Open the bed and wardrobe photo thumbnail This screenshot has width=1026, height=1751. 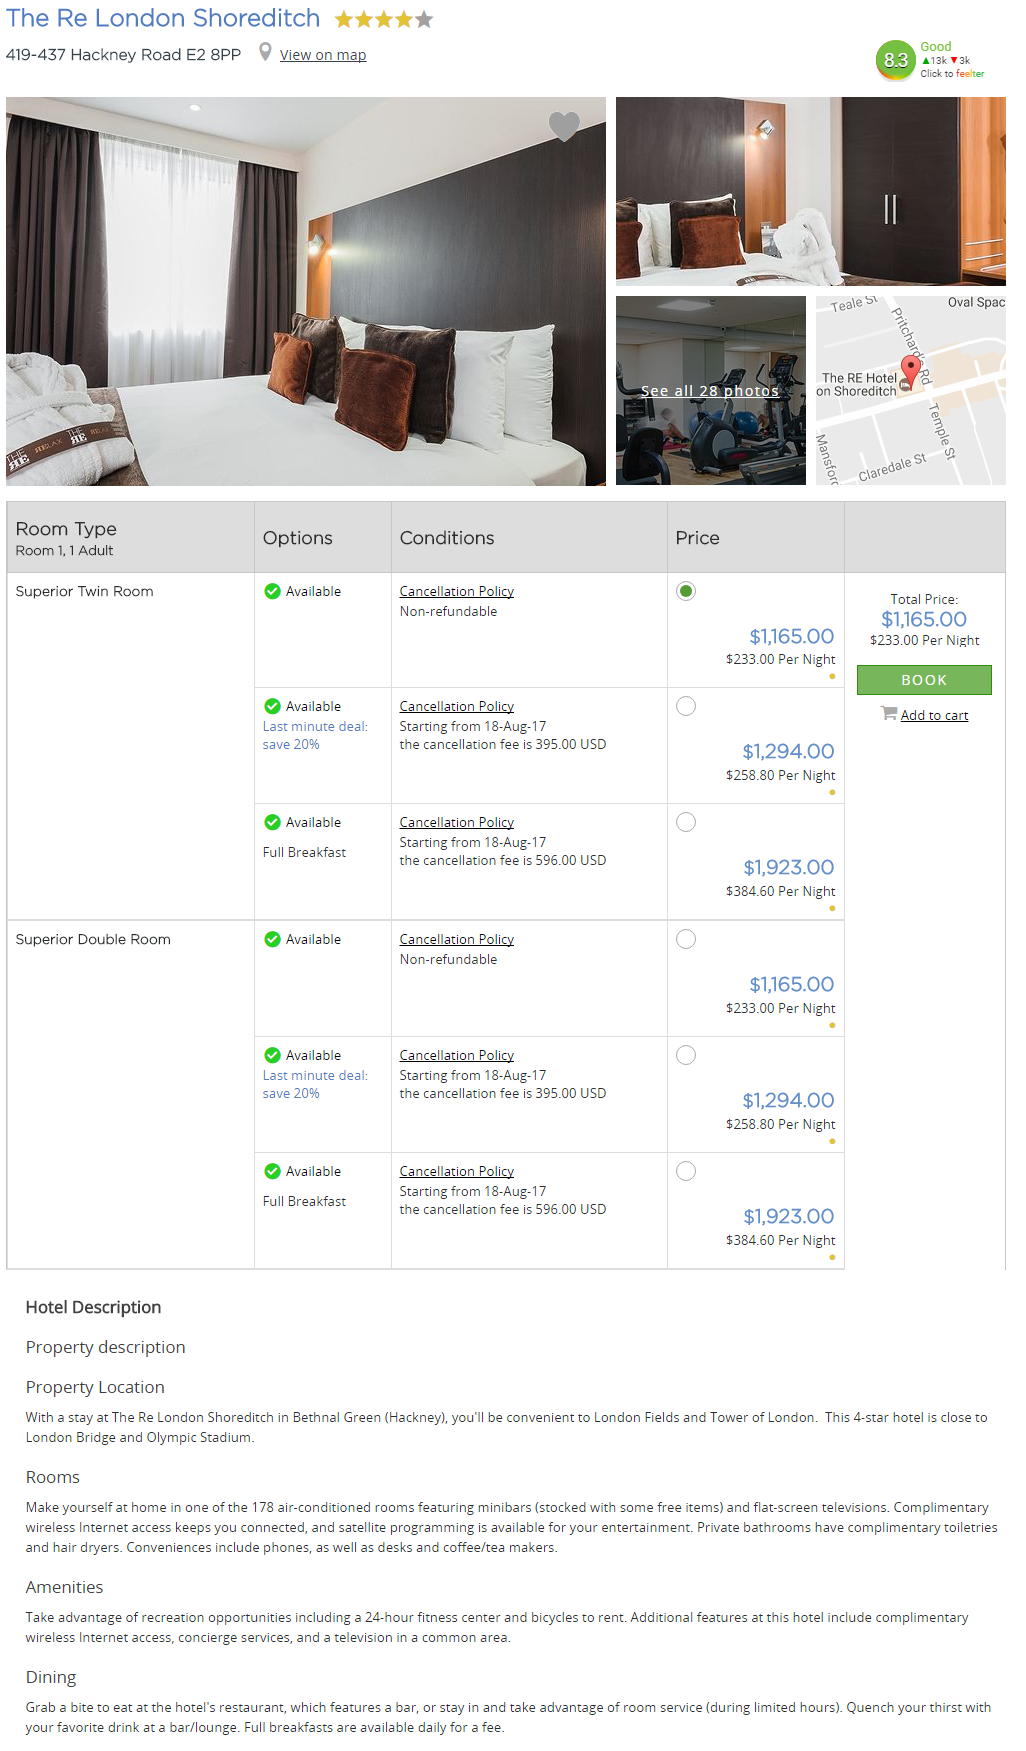point(811,191)
